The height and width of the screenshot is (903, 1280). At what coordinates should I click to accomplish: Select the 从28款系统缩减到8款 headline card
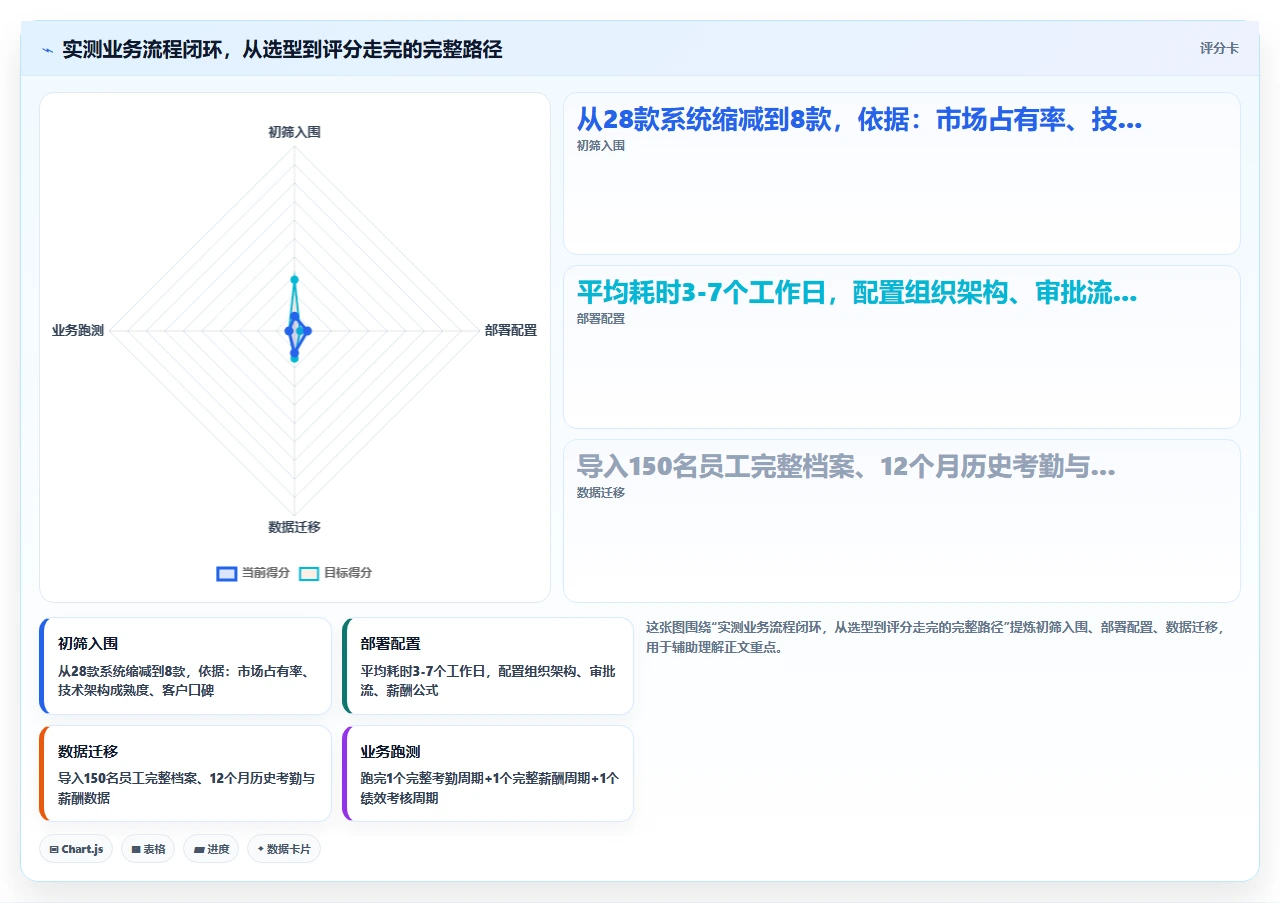click(x=902, y=173)
